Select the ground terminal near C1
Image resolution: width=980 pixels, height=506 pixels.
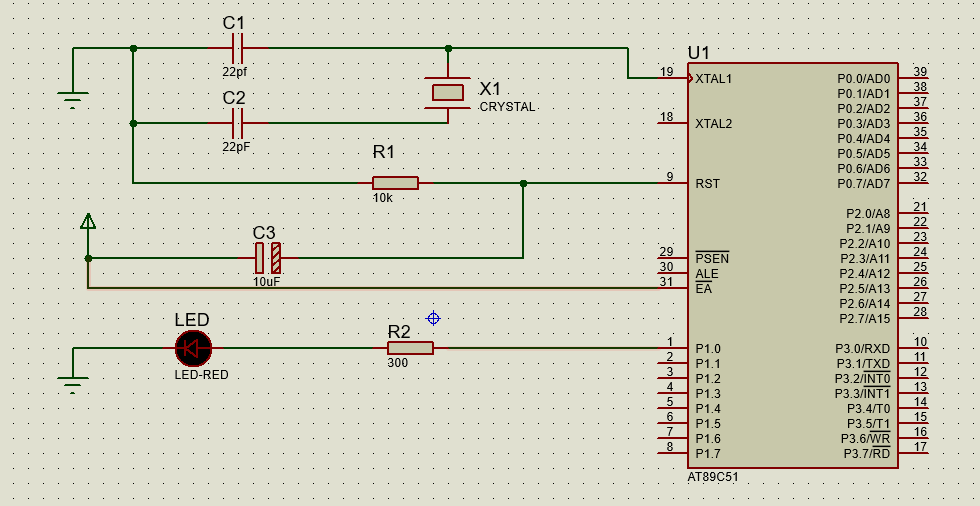73,100
